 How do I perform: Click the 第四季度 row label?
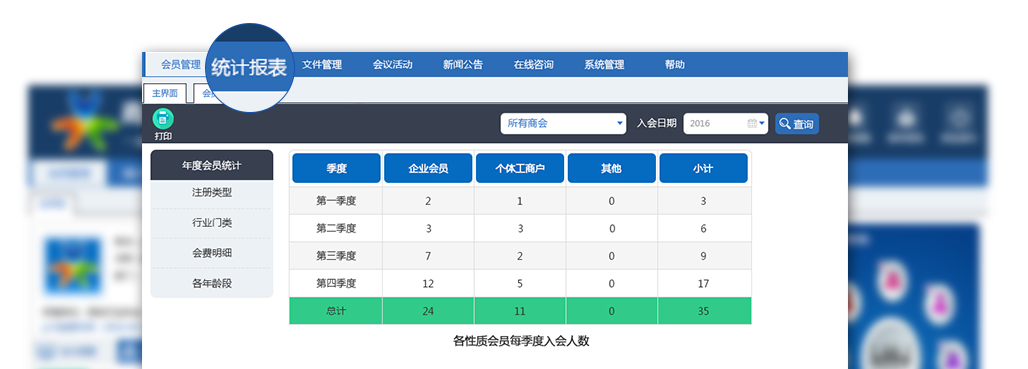(336, 284)
